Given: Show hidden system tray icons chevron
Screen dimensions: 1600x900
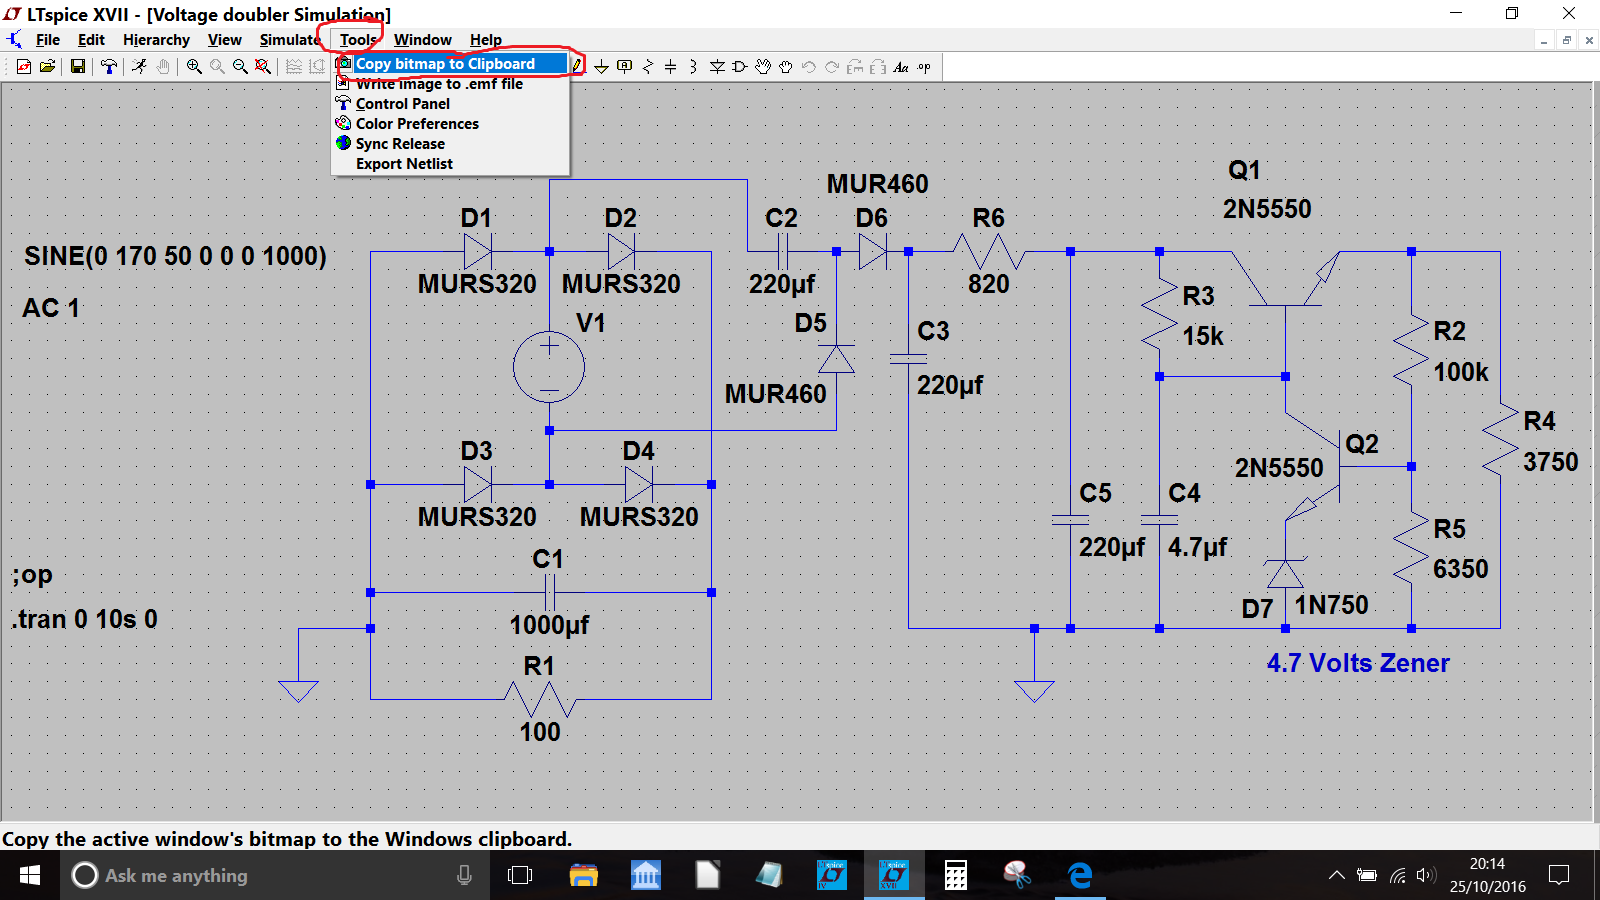Looking at the screenshot, I should (x=1336, y=875).
